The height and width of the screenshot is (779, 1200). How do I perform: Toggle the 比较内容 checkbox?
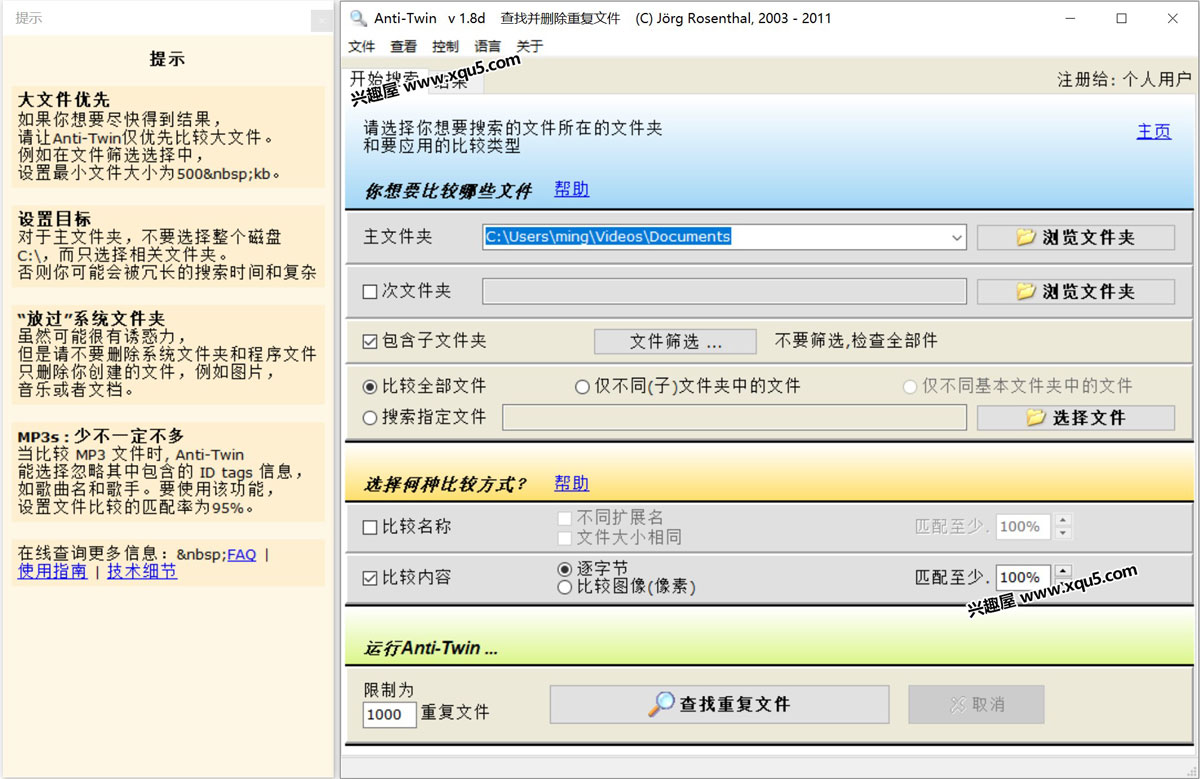370,577
